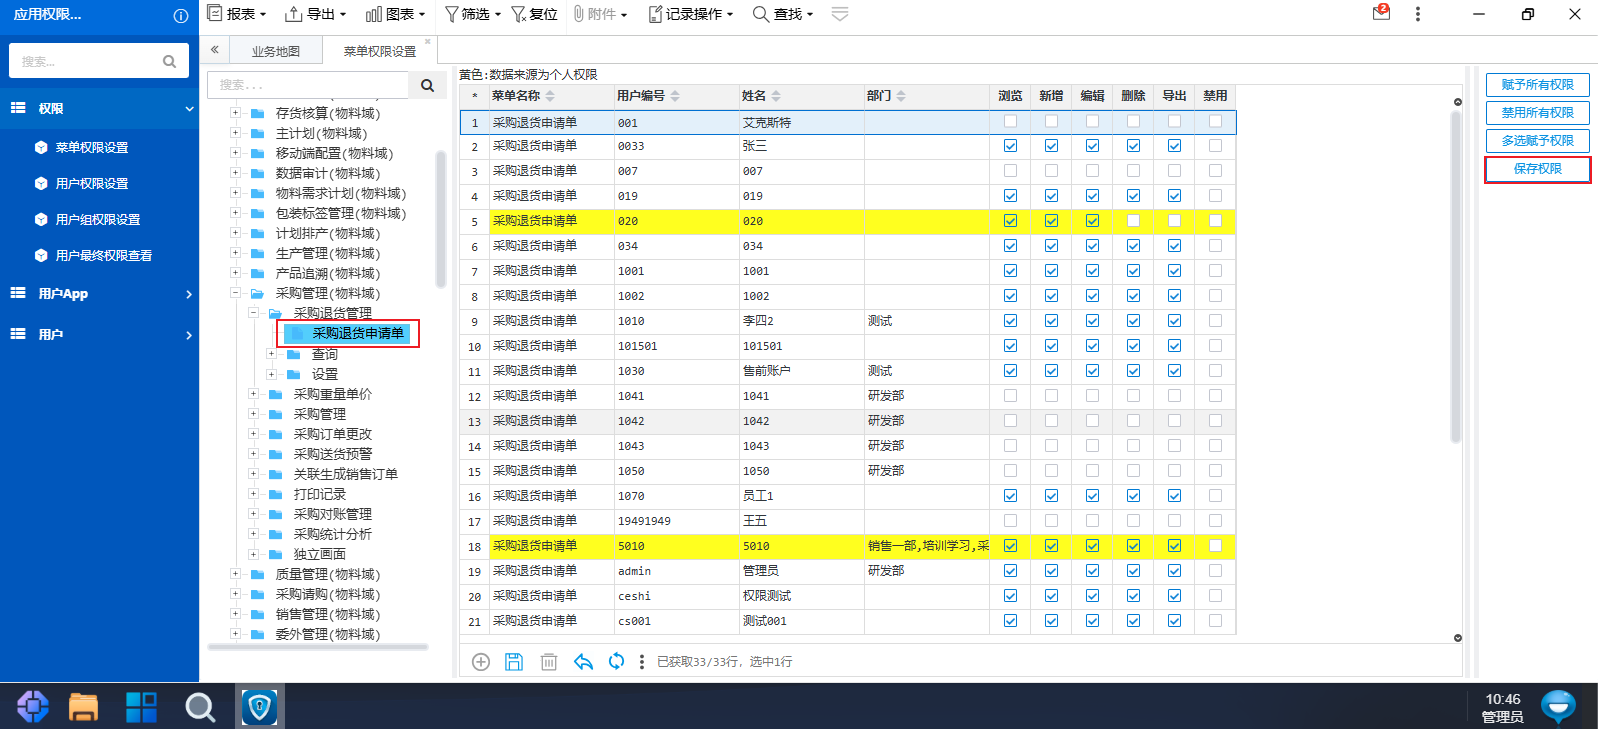This screenshot has width=1598, height=729.
Task: Click the toolbar overflow icon after 查找
Action: pyautogui.click(x=840, y=14)
